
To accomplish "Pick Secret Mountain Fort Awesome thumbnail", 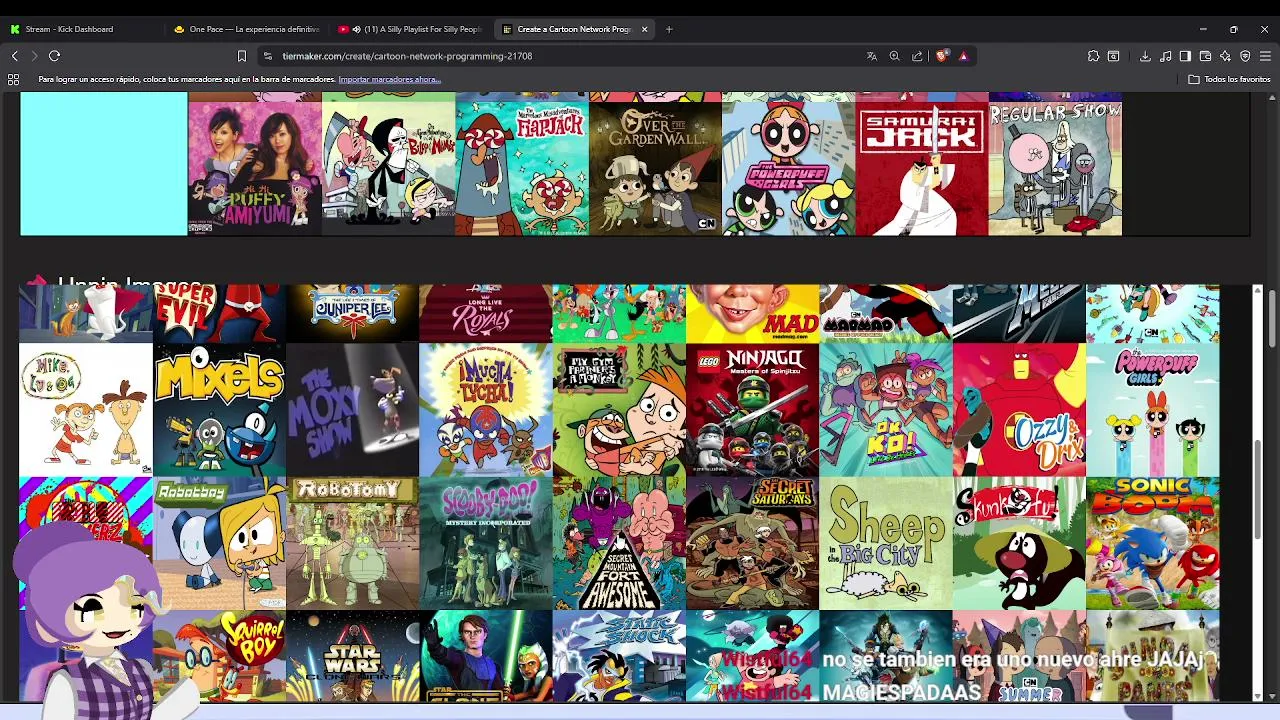I will point(619,543).
